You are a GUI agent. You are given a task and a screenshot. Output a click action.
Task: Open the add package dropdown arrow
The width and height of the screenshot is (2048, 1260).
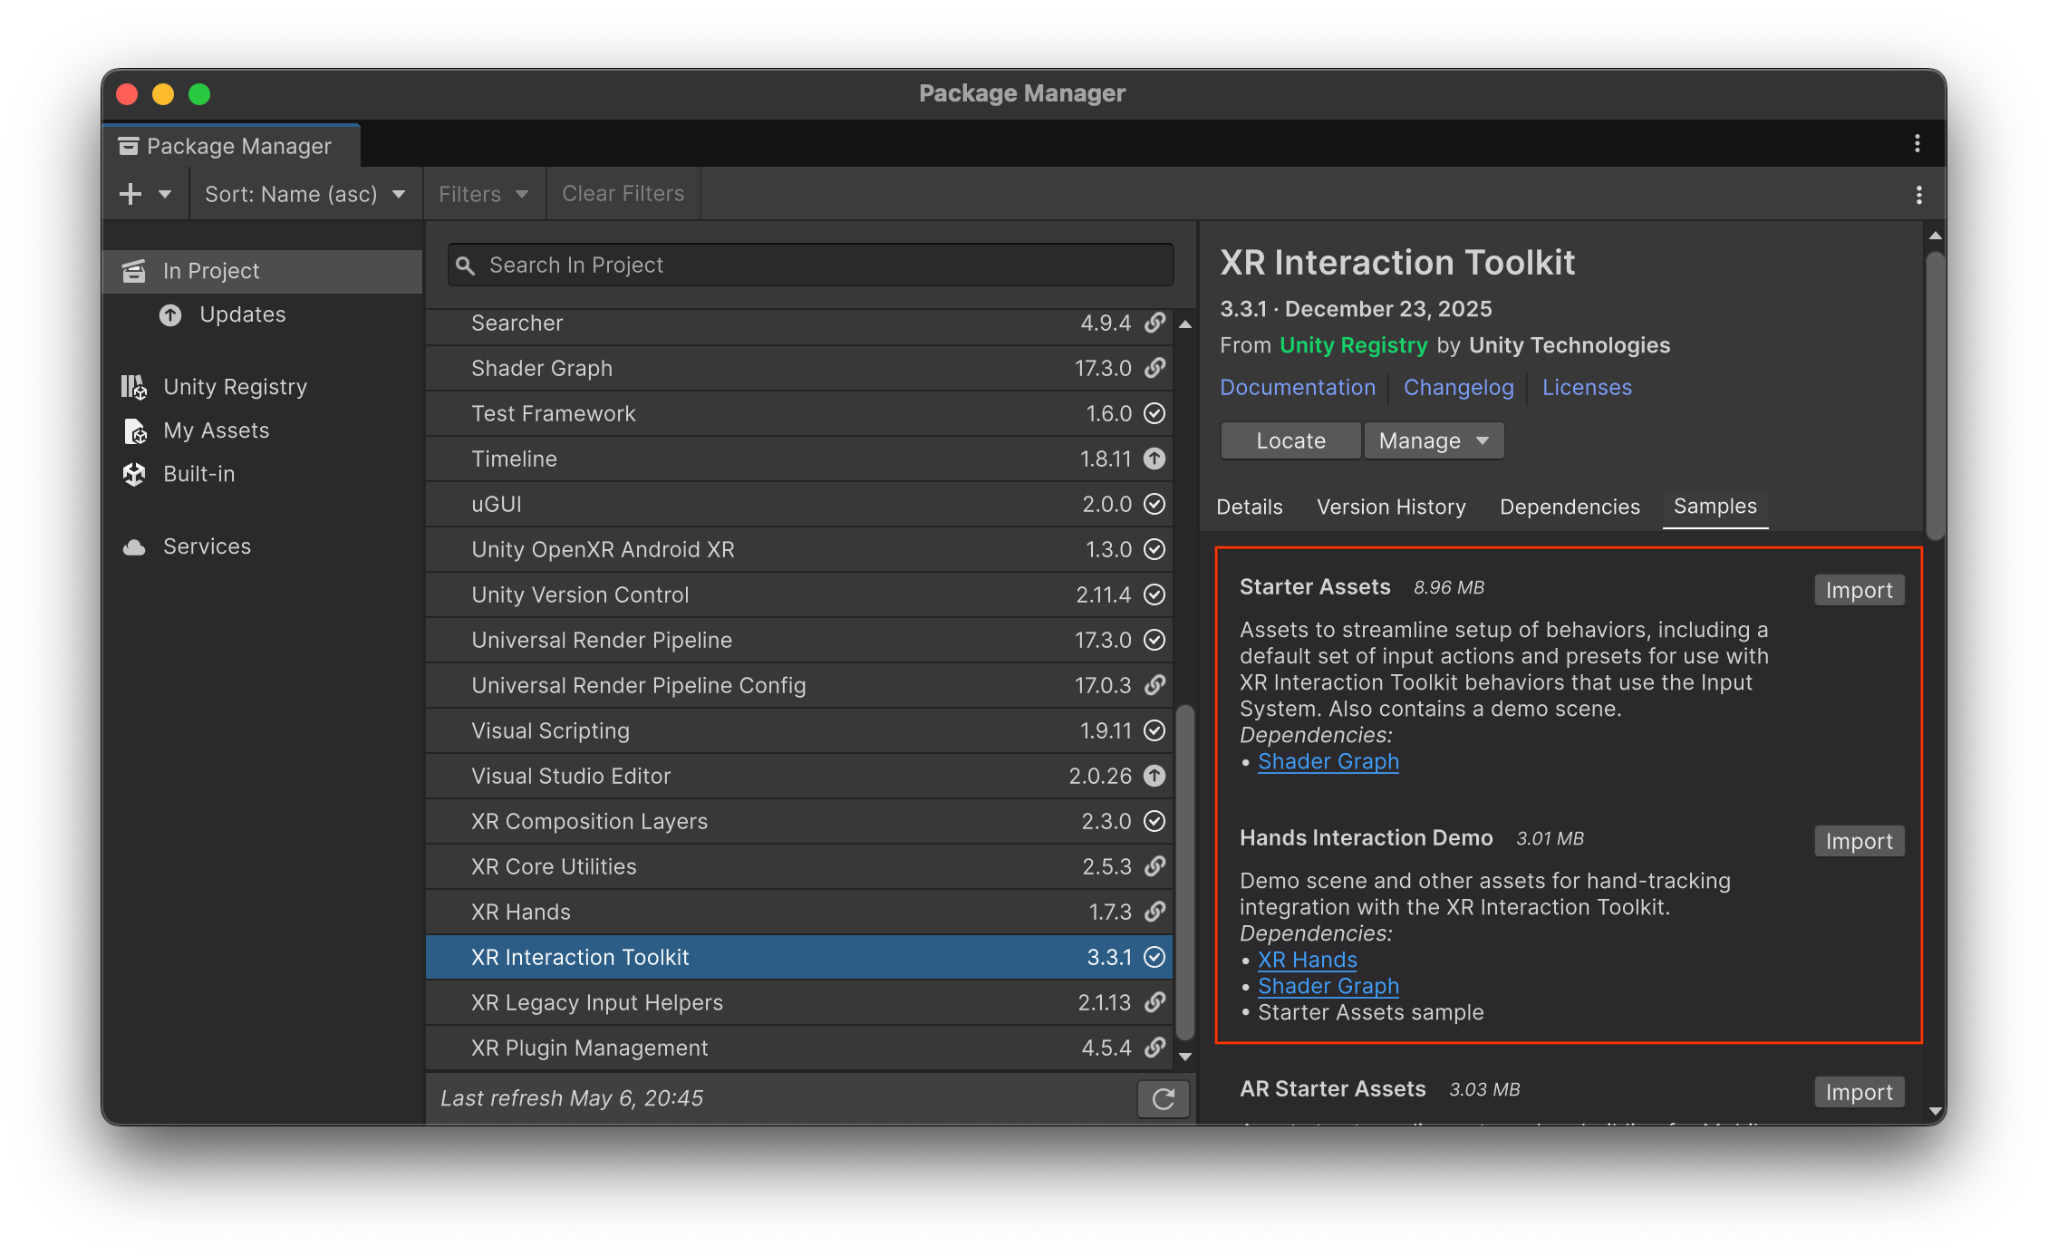pos(165,194)
